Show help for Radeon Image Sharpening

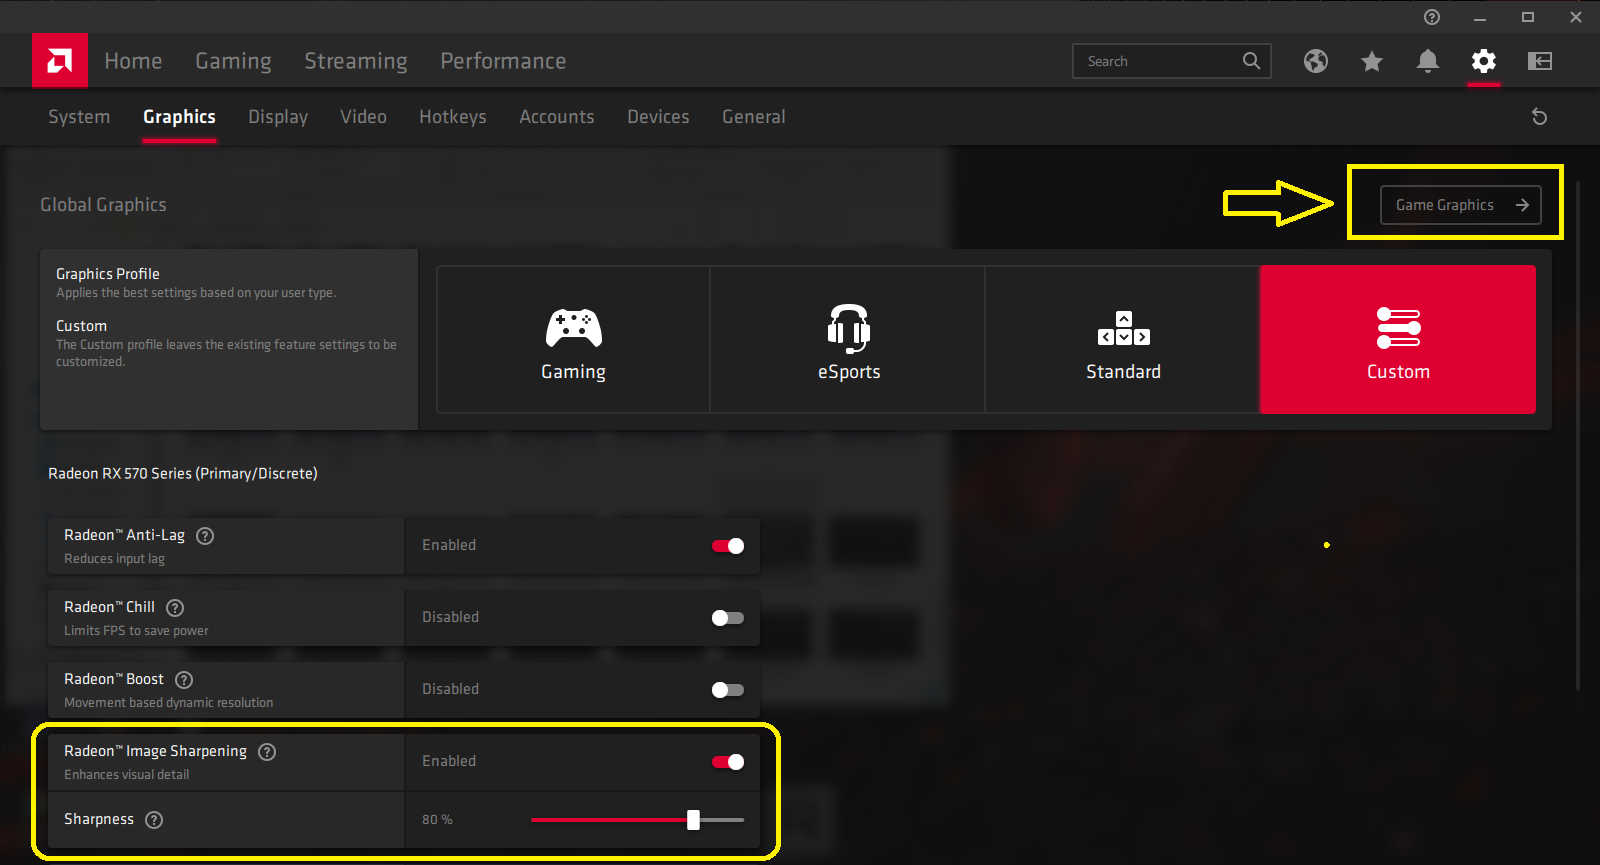pyautogui.click(x=267, y=752)
